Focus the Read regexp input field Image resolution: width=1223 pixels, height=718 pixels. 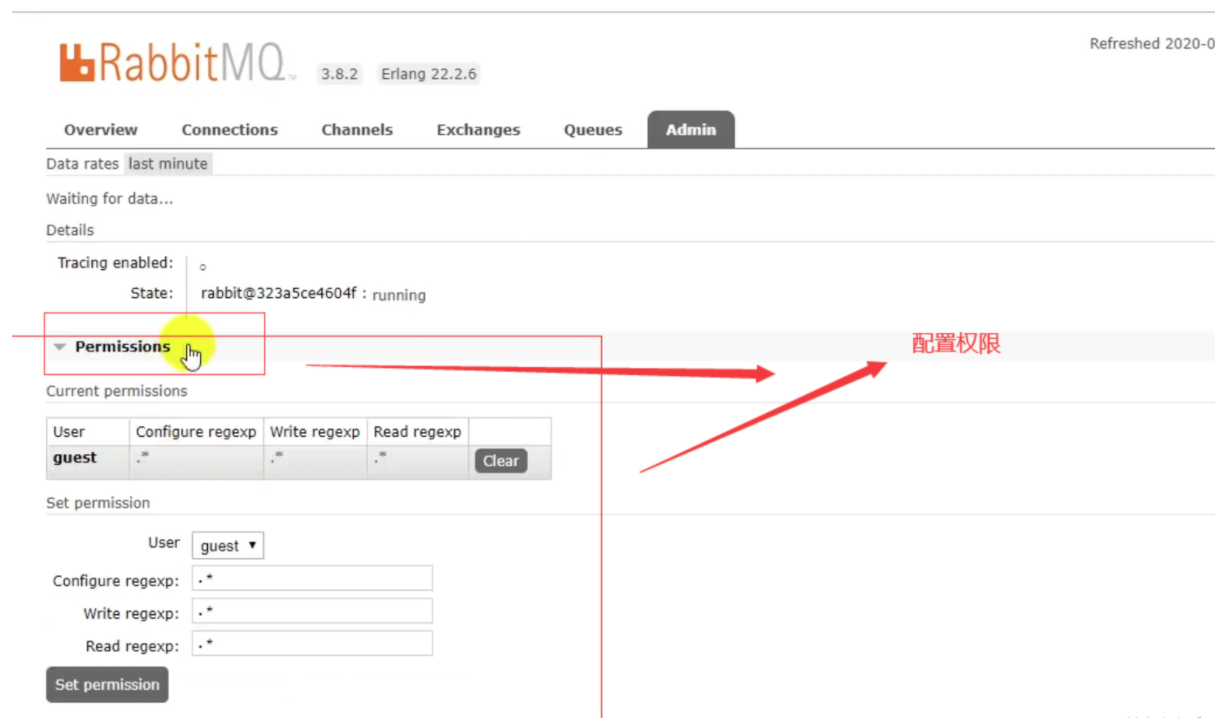[x=312, y=644]
